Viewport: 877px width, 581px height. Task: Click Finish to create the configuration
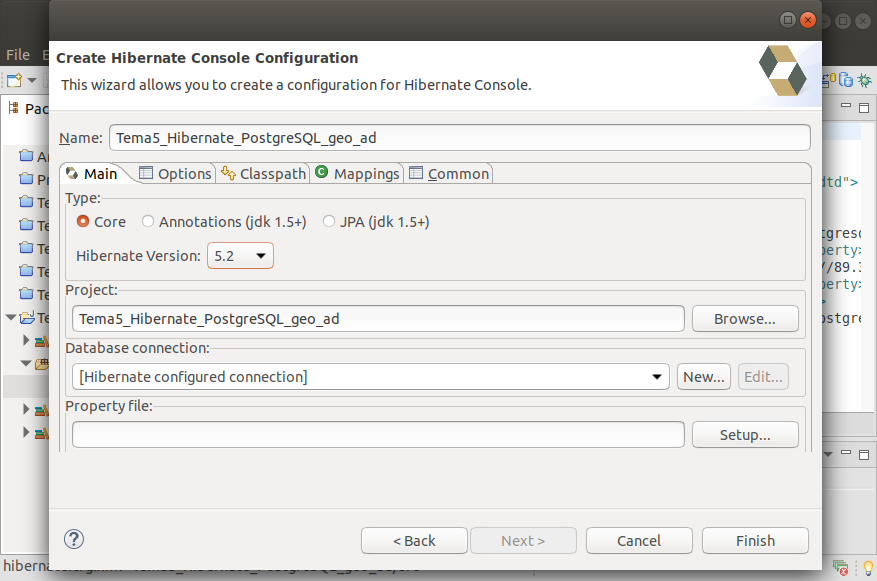755,541
